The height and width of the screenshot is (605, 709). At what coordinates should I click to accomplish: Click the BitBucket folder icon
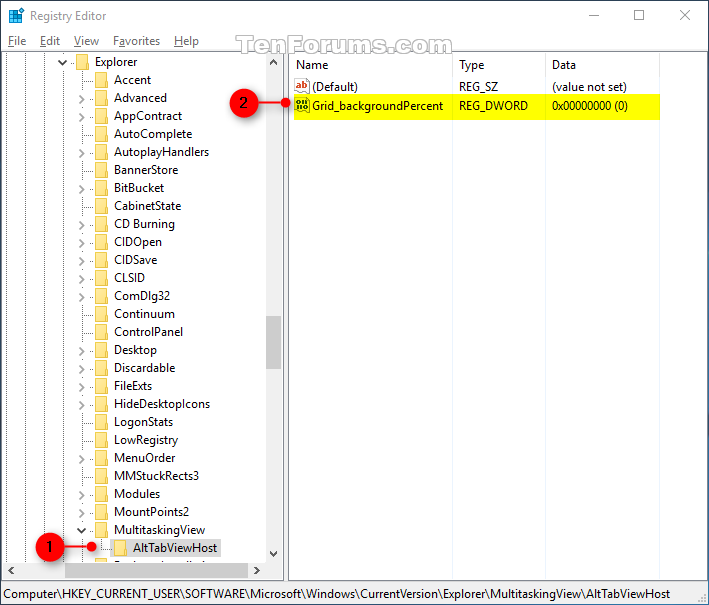coord(102,188)
